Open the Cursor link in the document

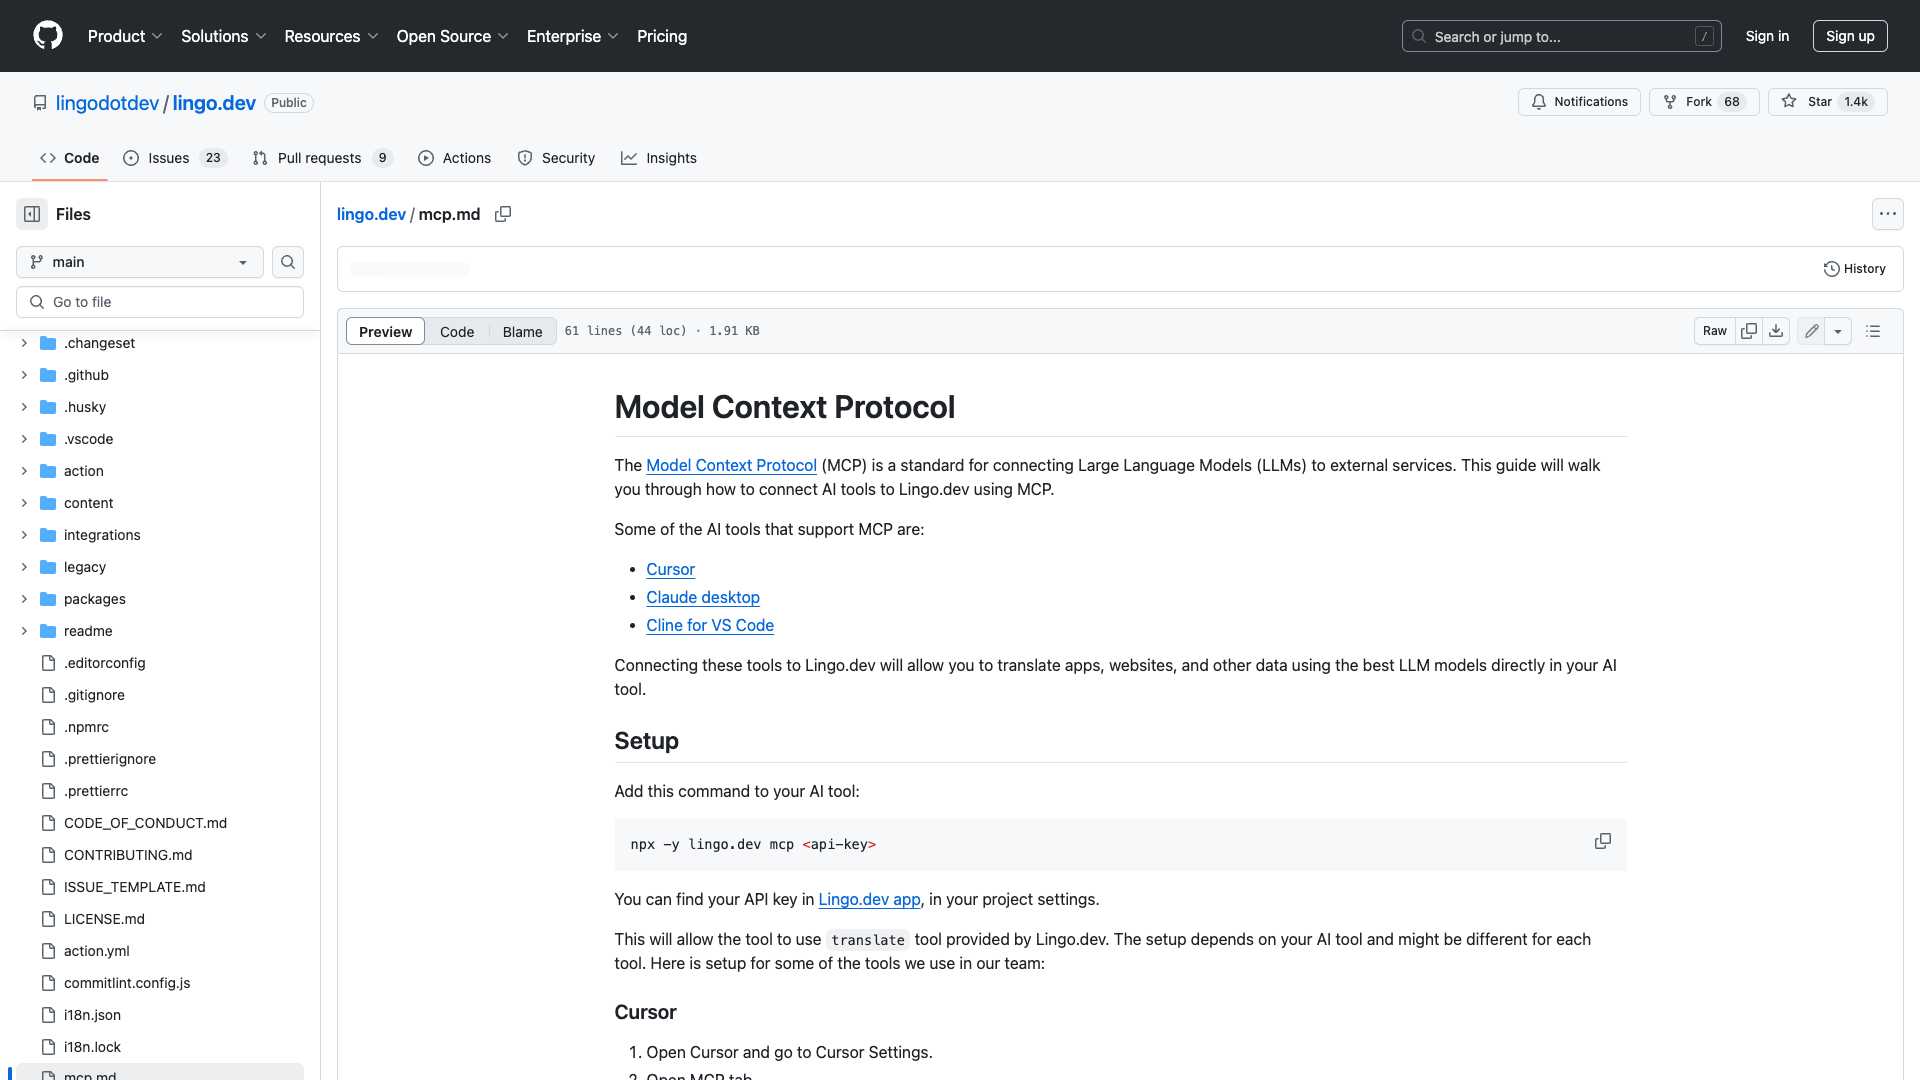click(x=670, y=569)
